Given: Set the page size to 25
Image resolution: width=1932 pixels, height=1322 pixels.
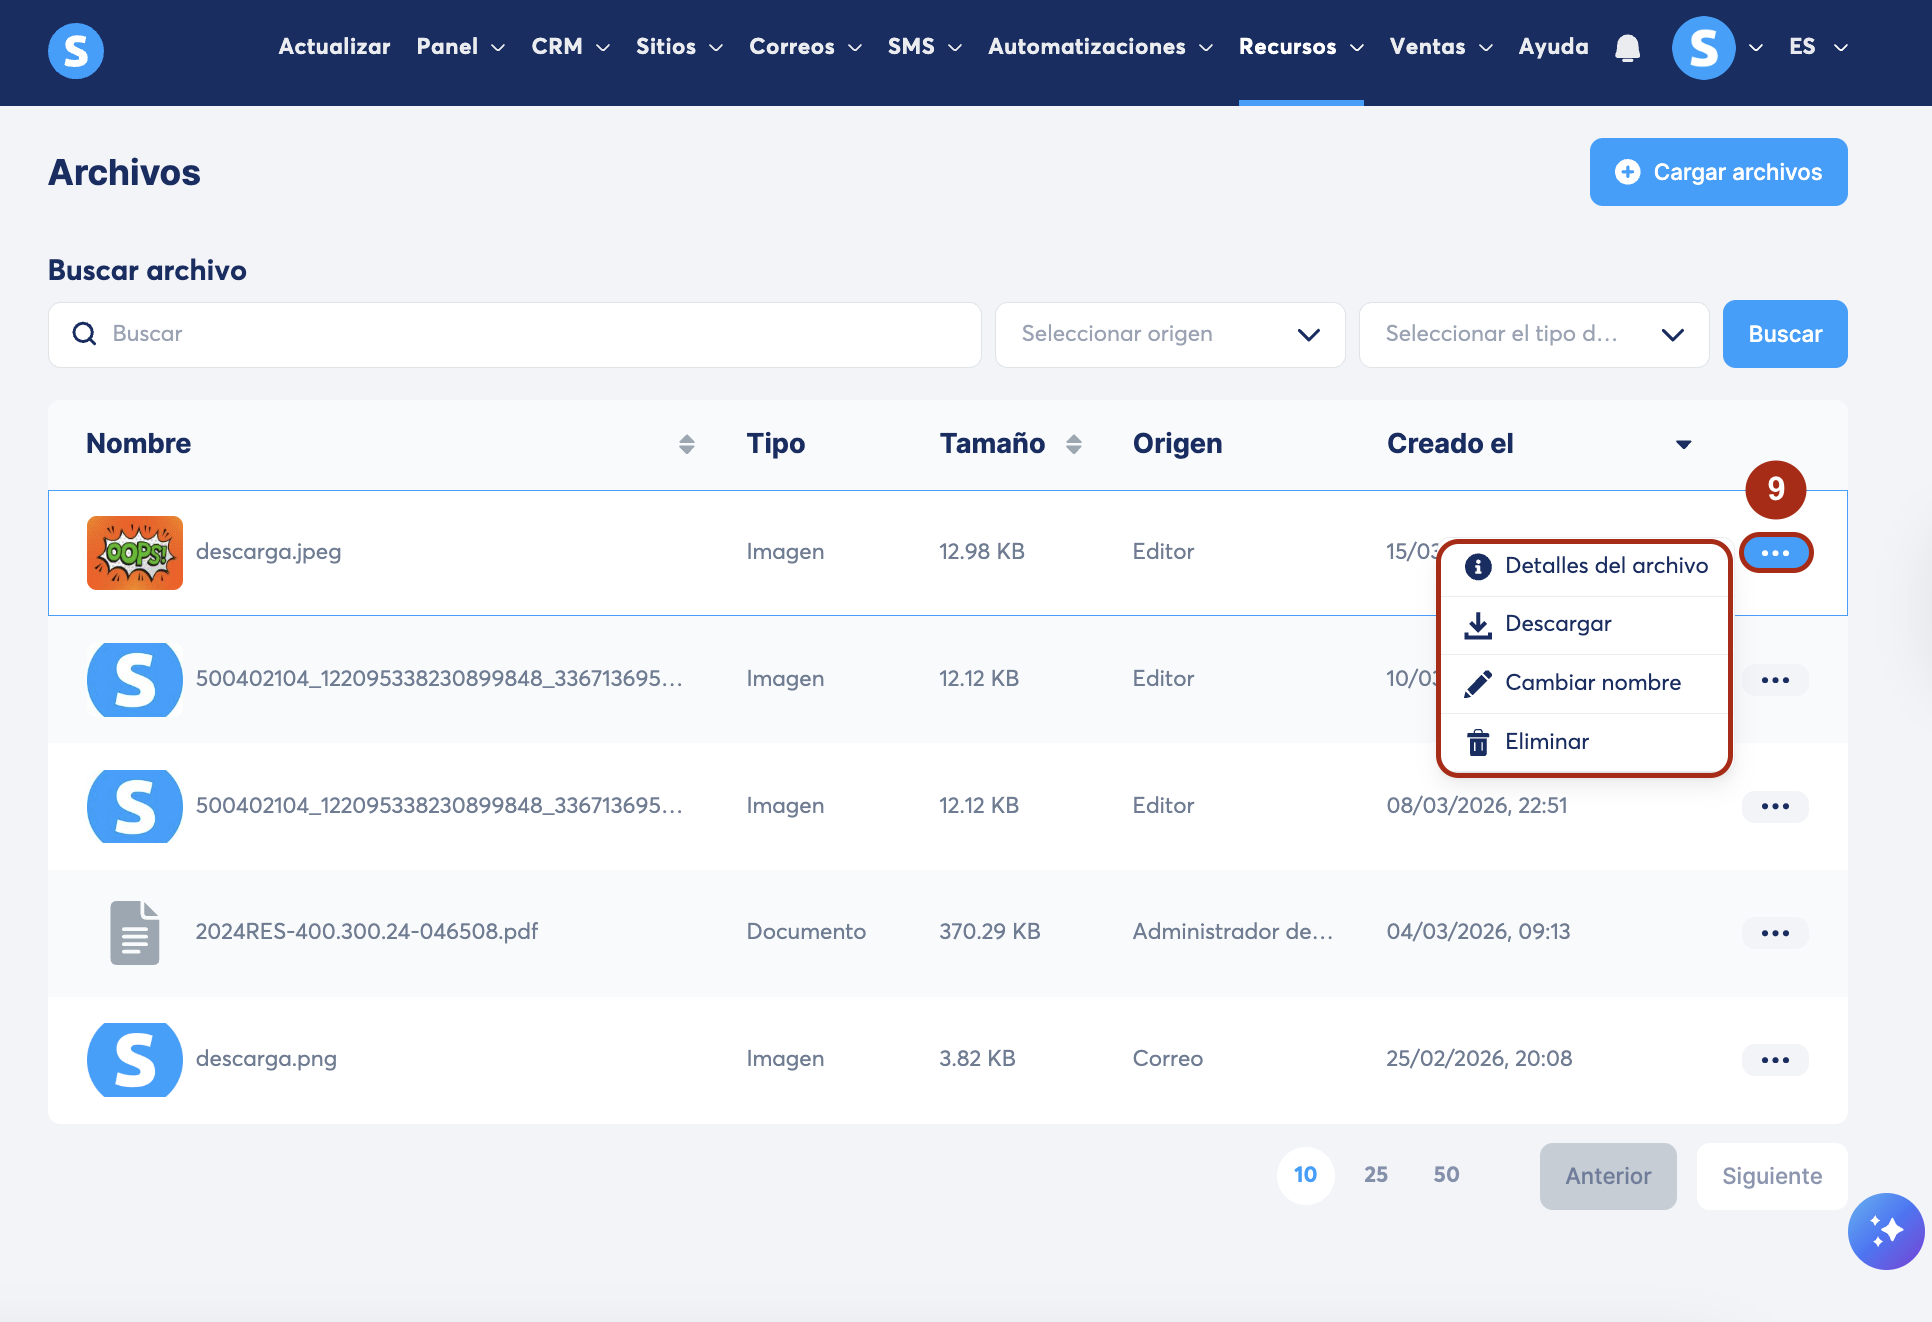Looking at the screenshot, I should [x=1375, y=1175].
